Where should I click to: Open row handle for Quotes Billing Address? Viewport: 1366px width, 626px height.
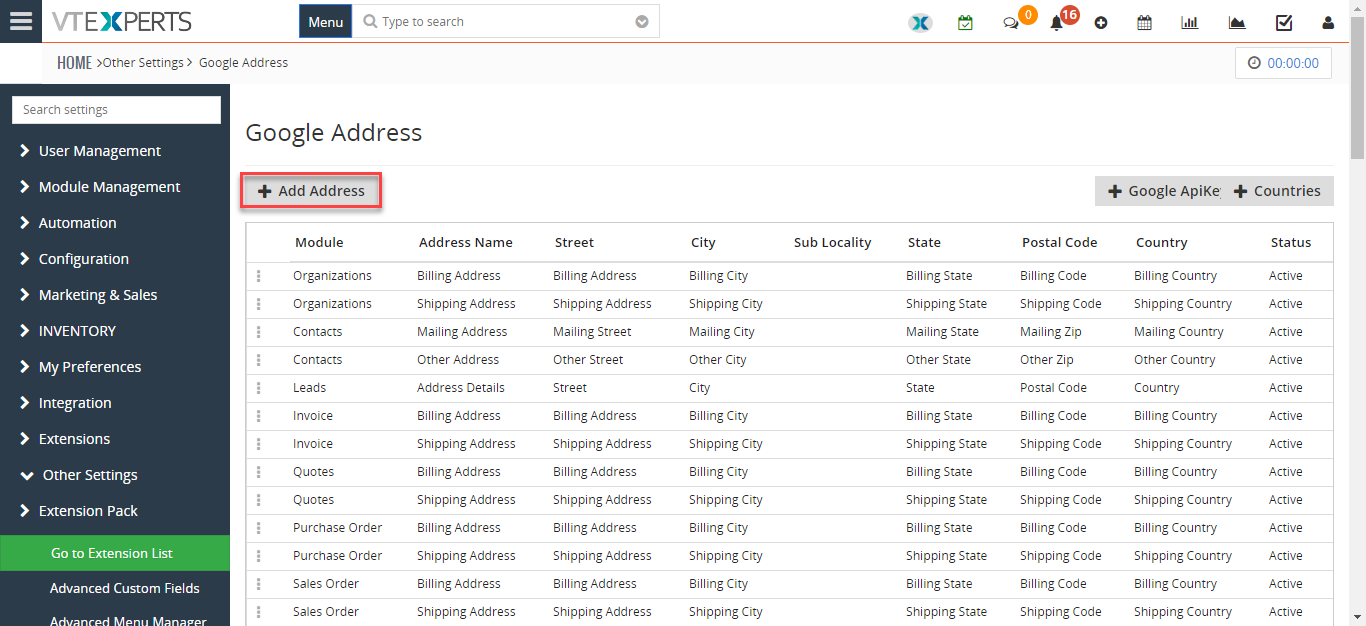(259, 472)
